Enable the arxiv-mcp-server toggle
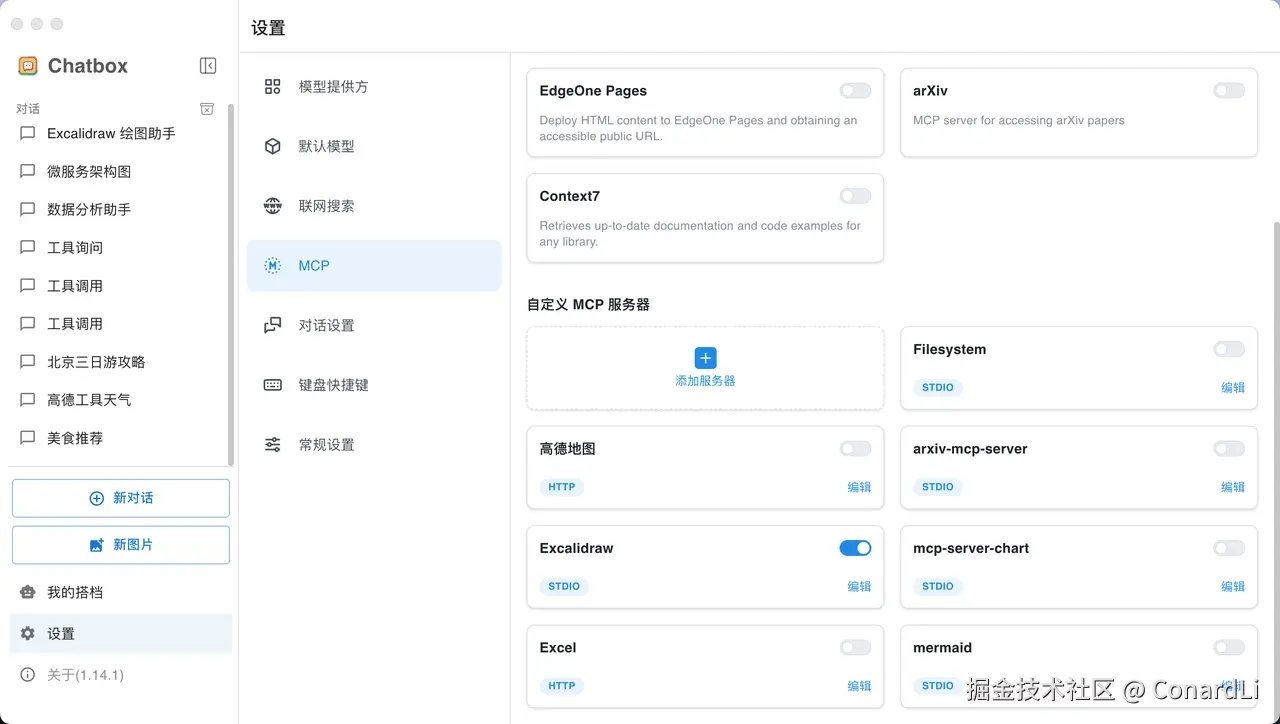The height and width of the screenshot is (724, 1280). 1229,449
